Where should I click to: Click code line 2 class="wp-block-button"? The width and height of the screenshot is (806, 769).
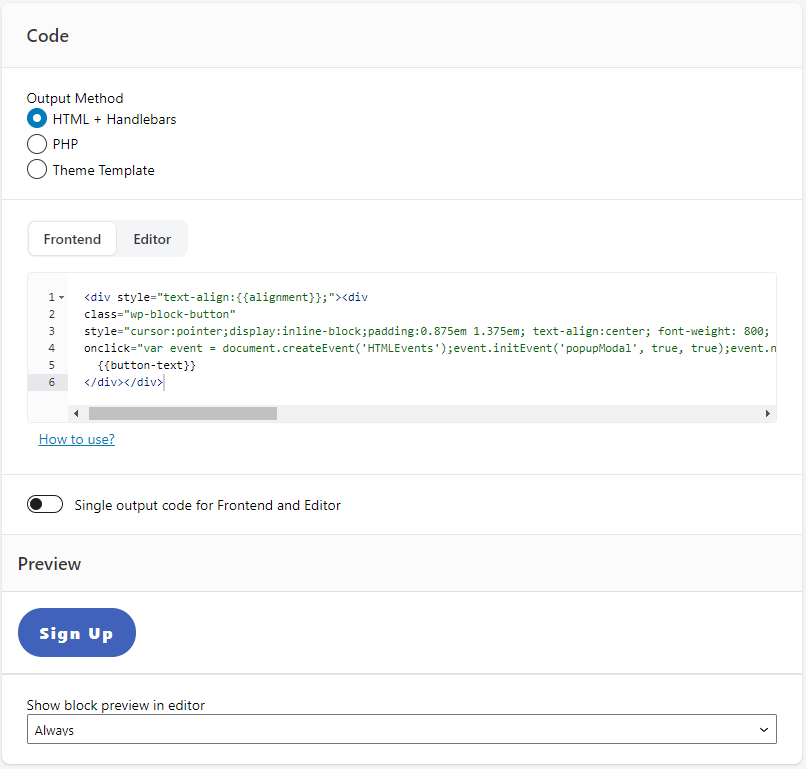pyautogui.click(x=160, y=314)
